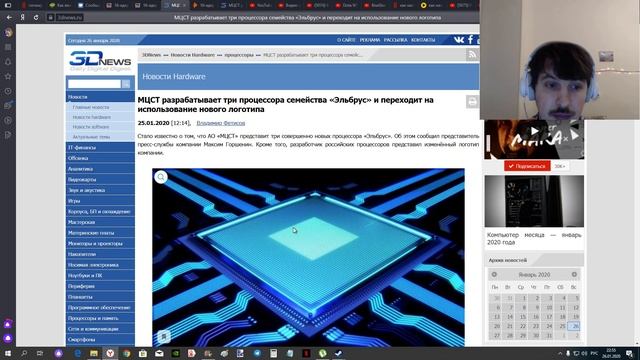Open history clock in browser sidebar
The width and height of the screenshot is (640, 360).
point(8,91)
